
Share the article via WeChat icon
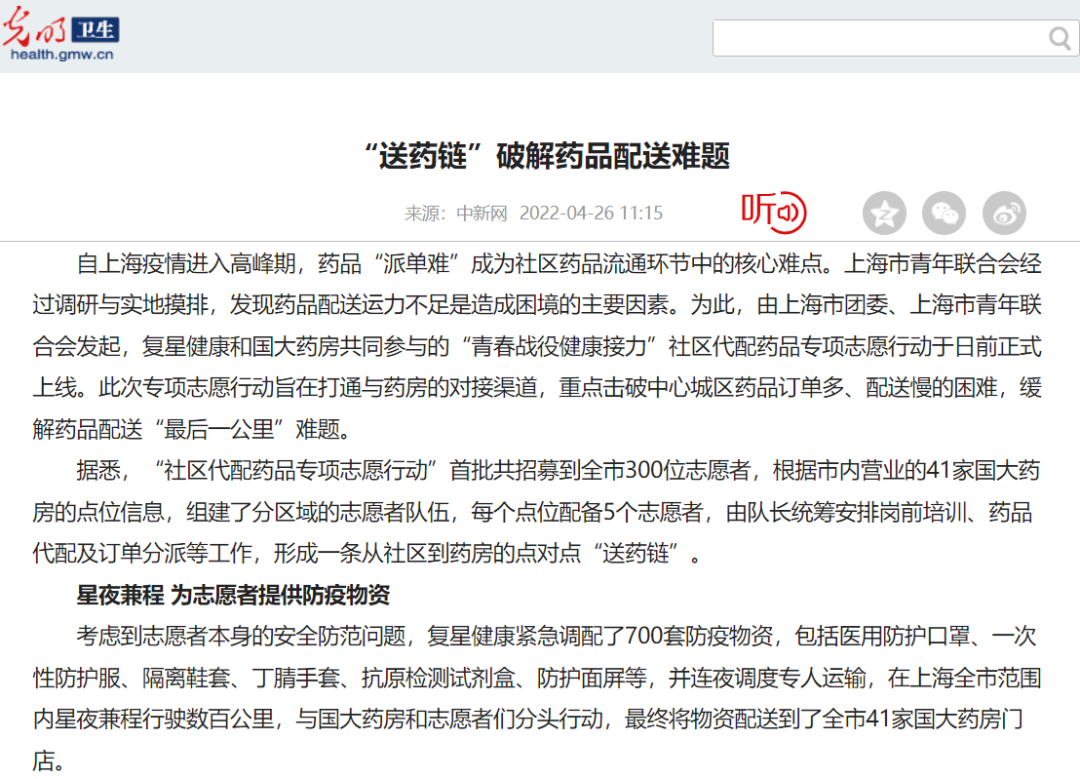click(944, 213)
